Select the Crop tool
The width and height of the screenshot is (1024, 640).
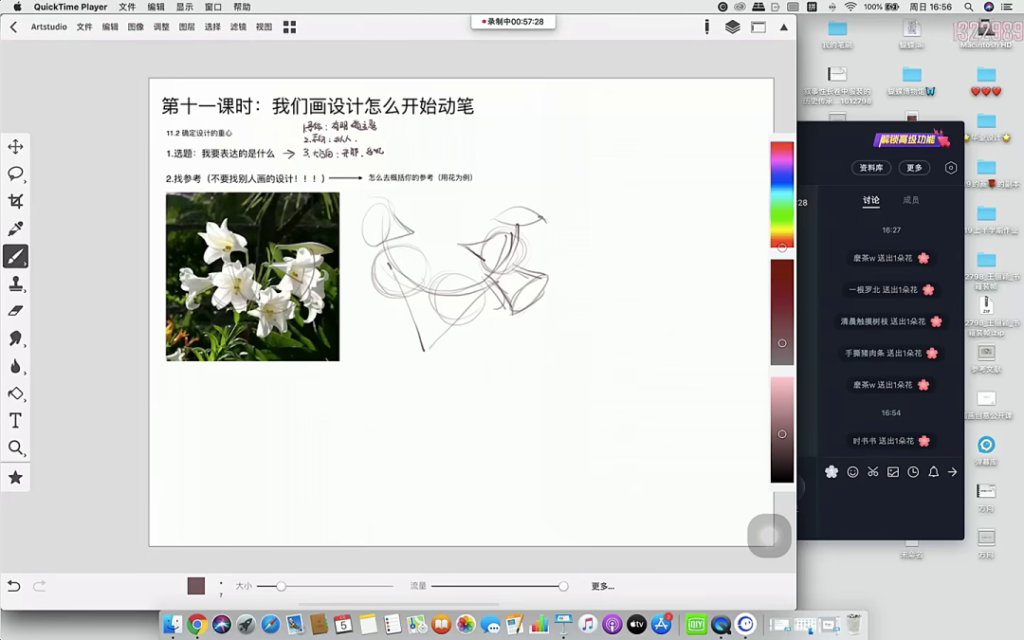pos(16,201)
